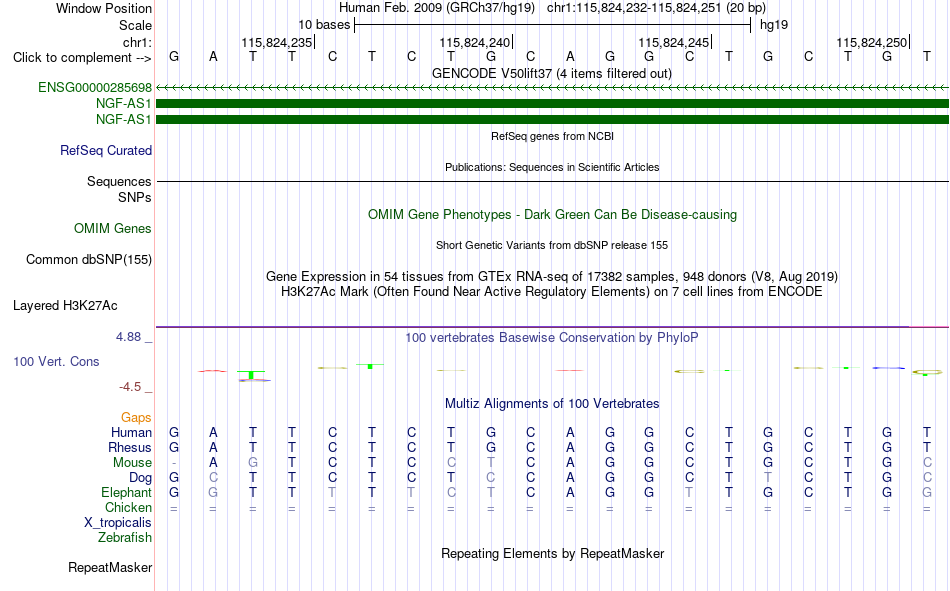Select the Rhesus species row label
The image size is (950, 591).
(130, 447)
